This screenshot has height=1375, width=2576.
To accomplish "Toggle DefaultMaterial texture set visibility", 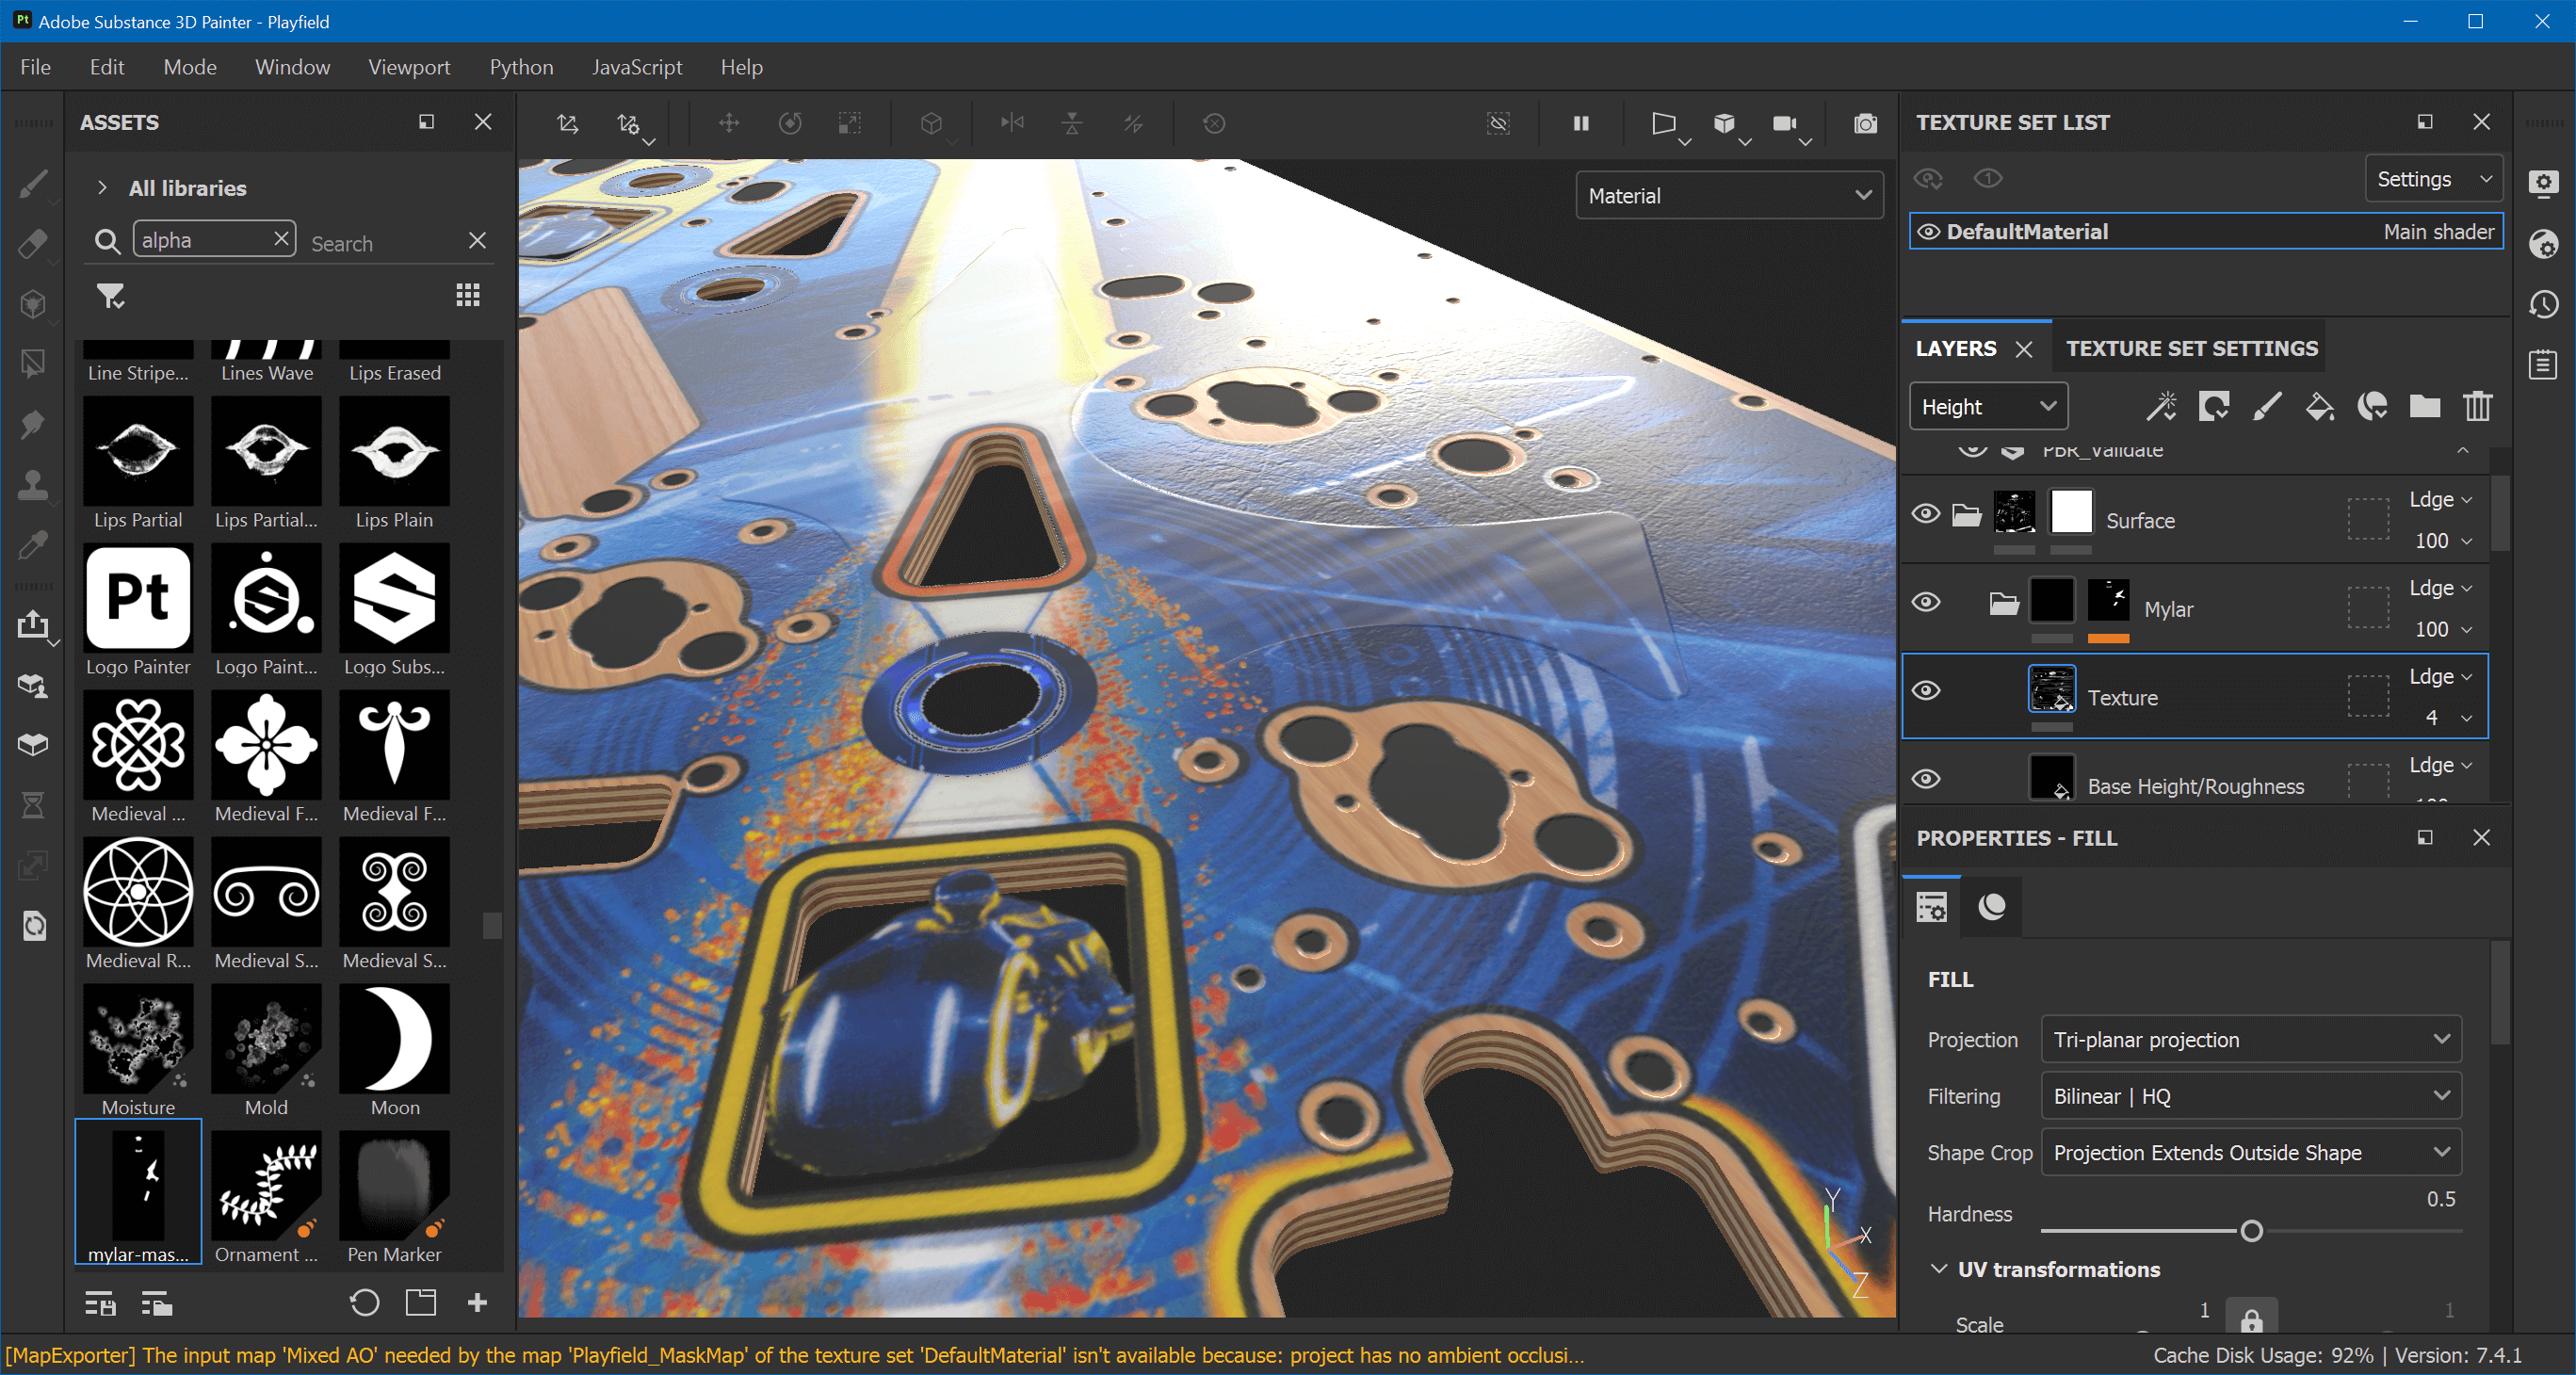I will click(1928, 232).
